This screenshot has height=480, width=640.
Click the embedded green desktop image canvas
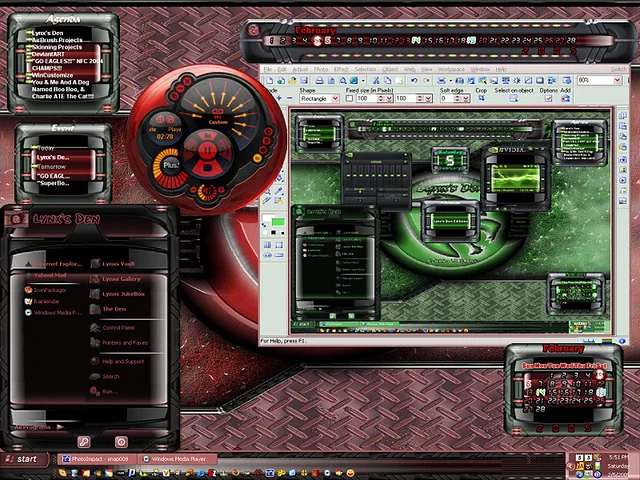click(x=451, y=220)
